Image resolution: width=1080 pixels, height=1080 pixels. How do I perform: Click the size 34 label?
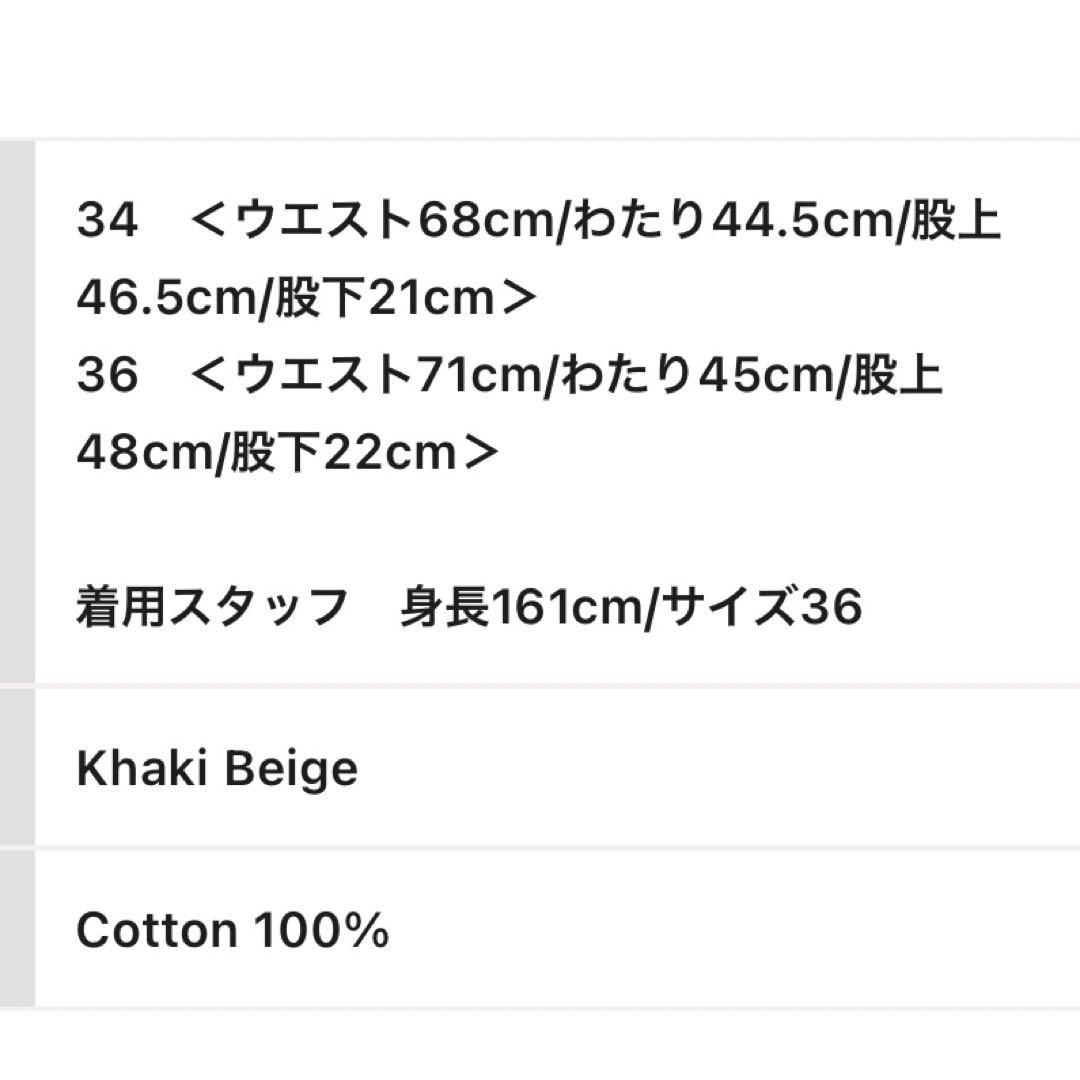106,221
